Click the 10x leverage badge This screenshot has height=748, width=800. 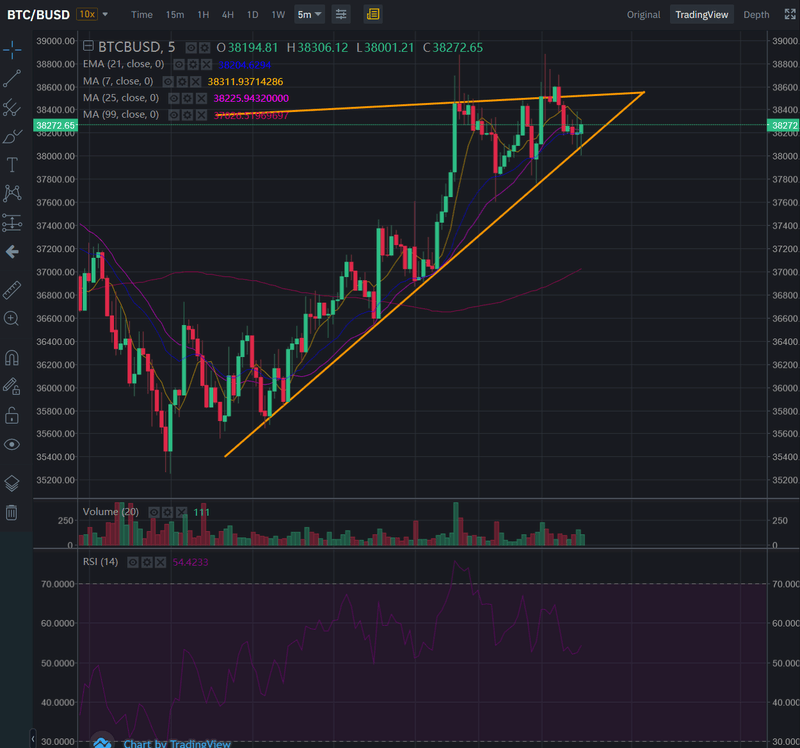click(x=87, y=14)
